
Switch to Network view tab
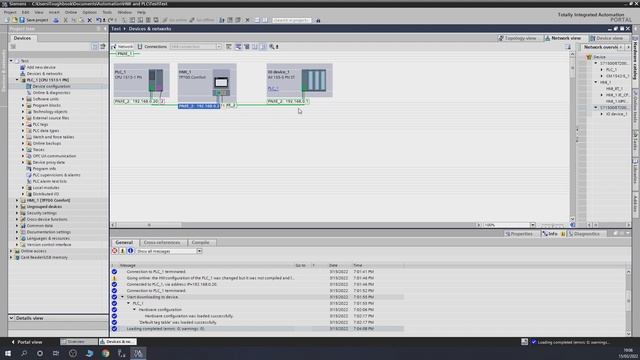pos(562,38)
